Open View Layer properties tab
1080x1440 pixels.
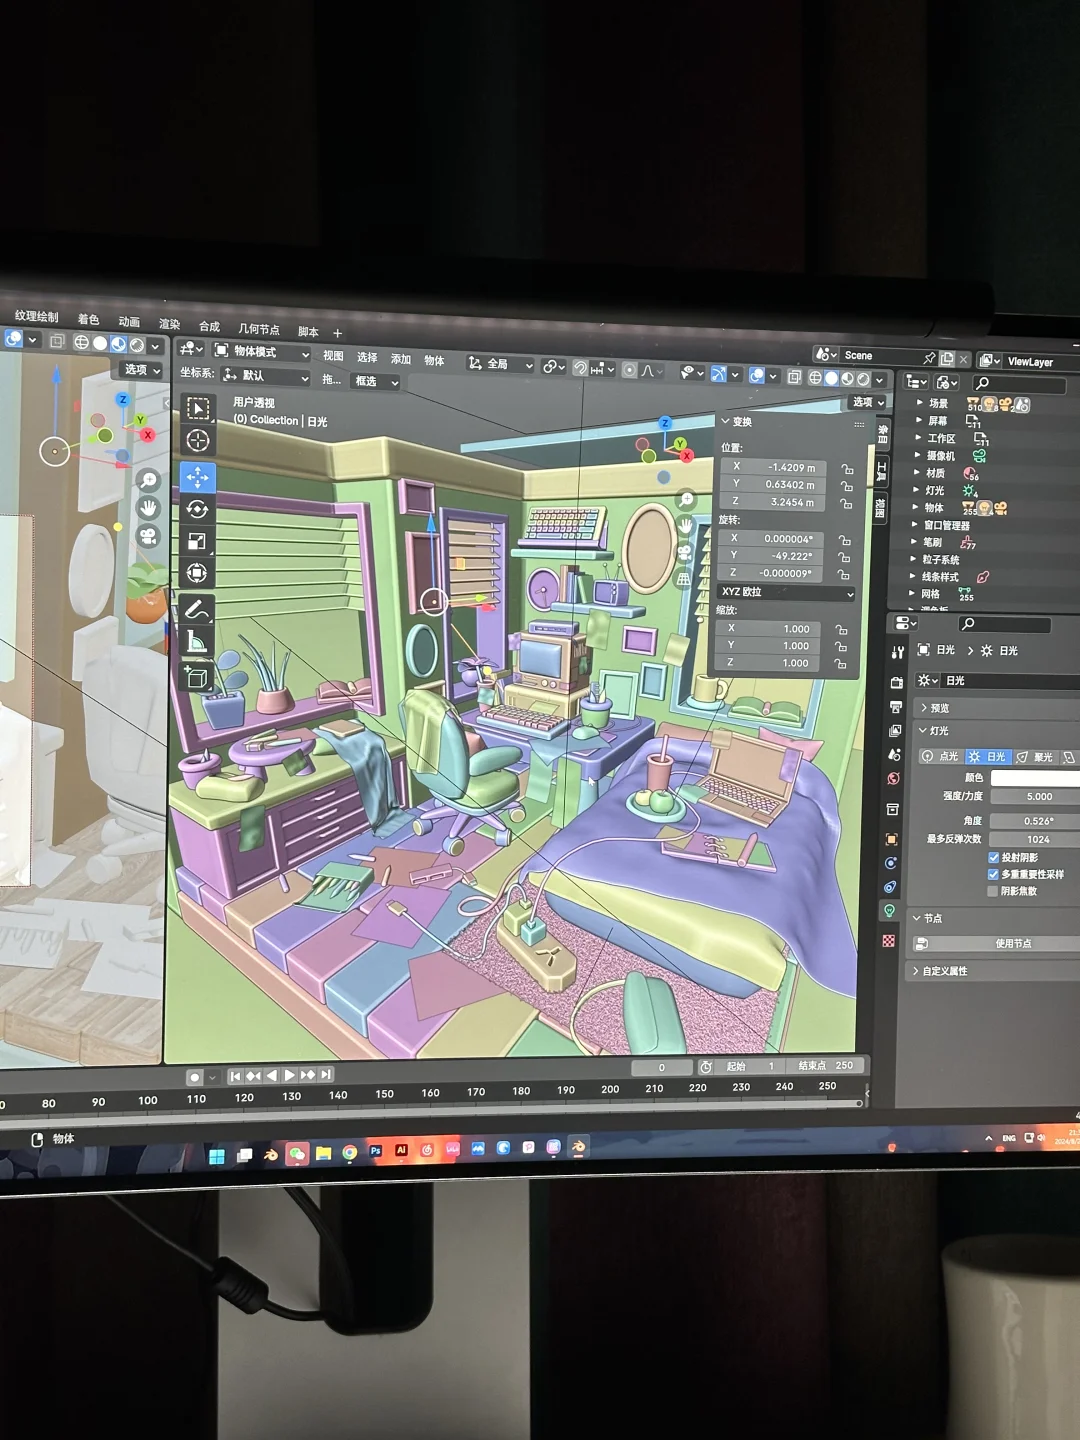pos(895,731)
